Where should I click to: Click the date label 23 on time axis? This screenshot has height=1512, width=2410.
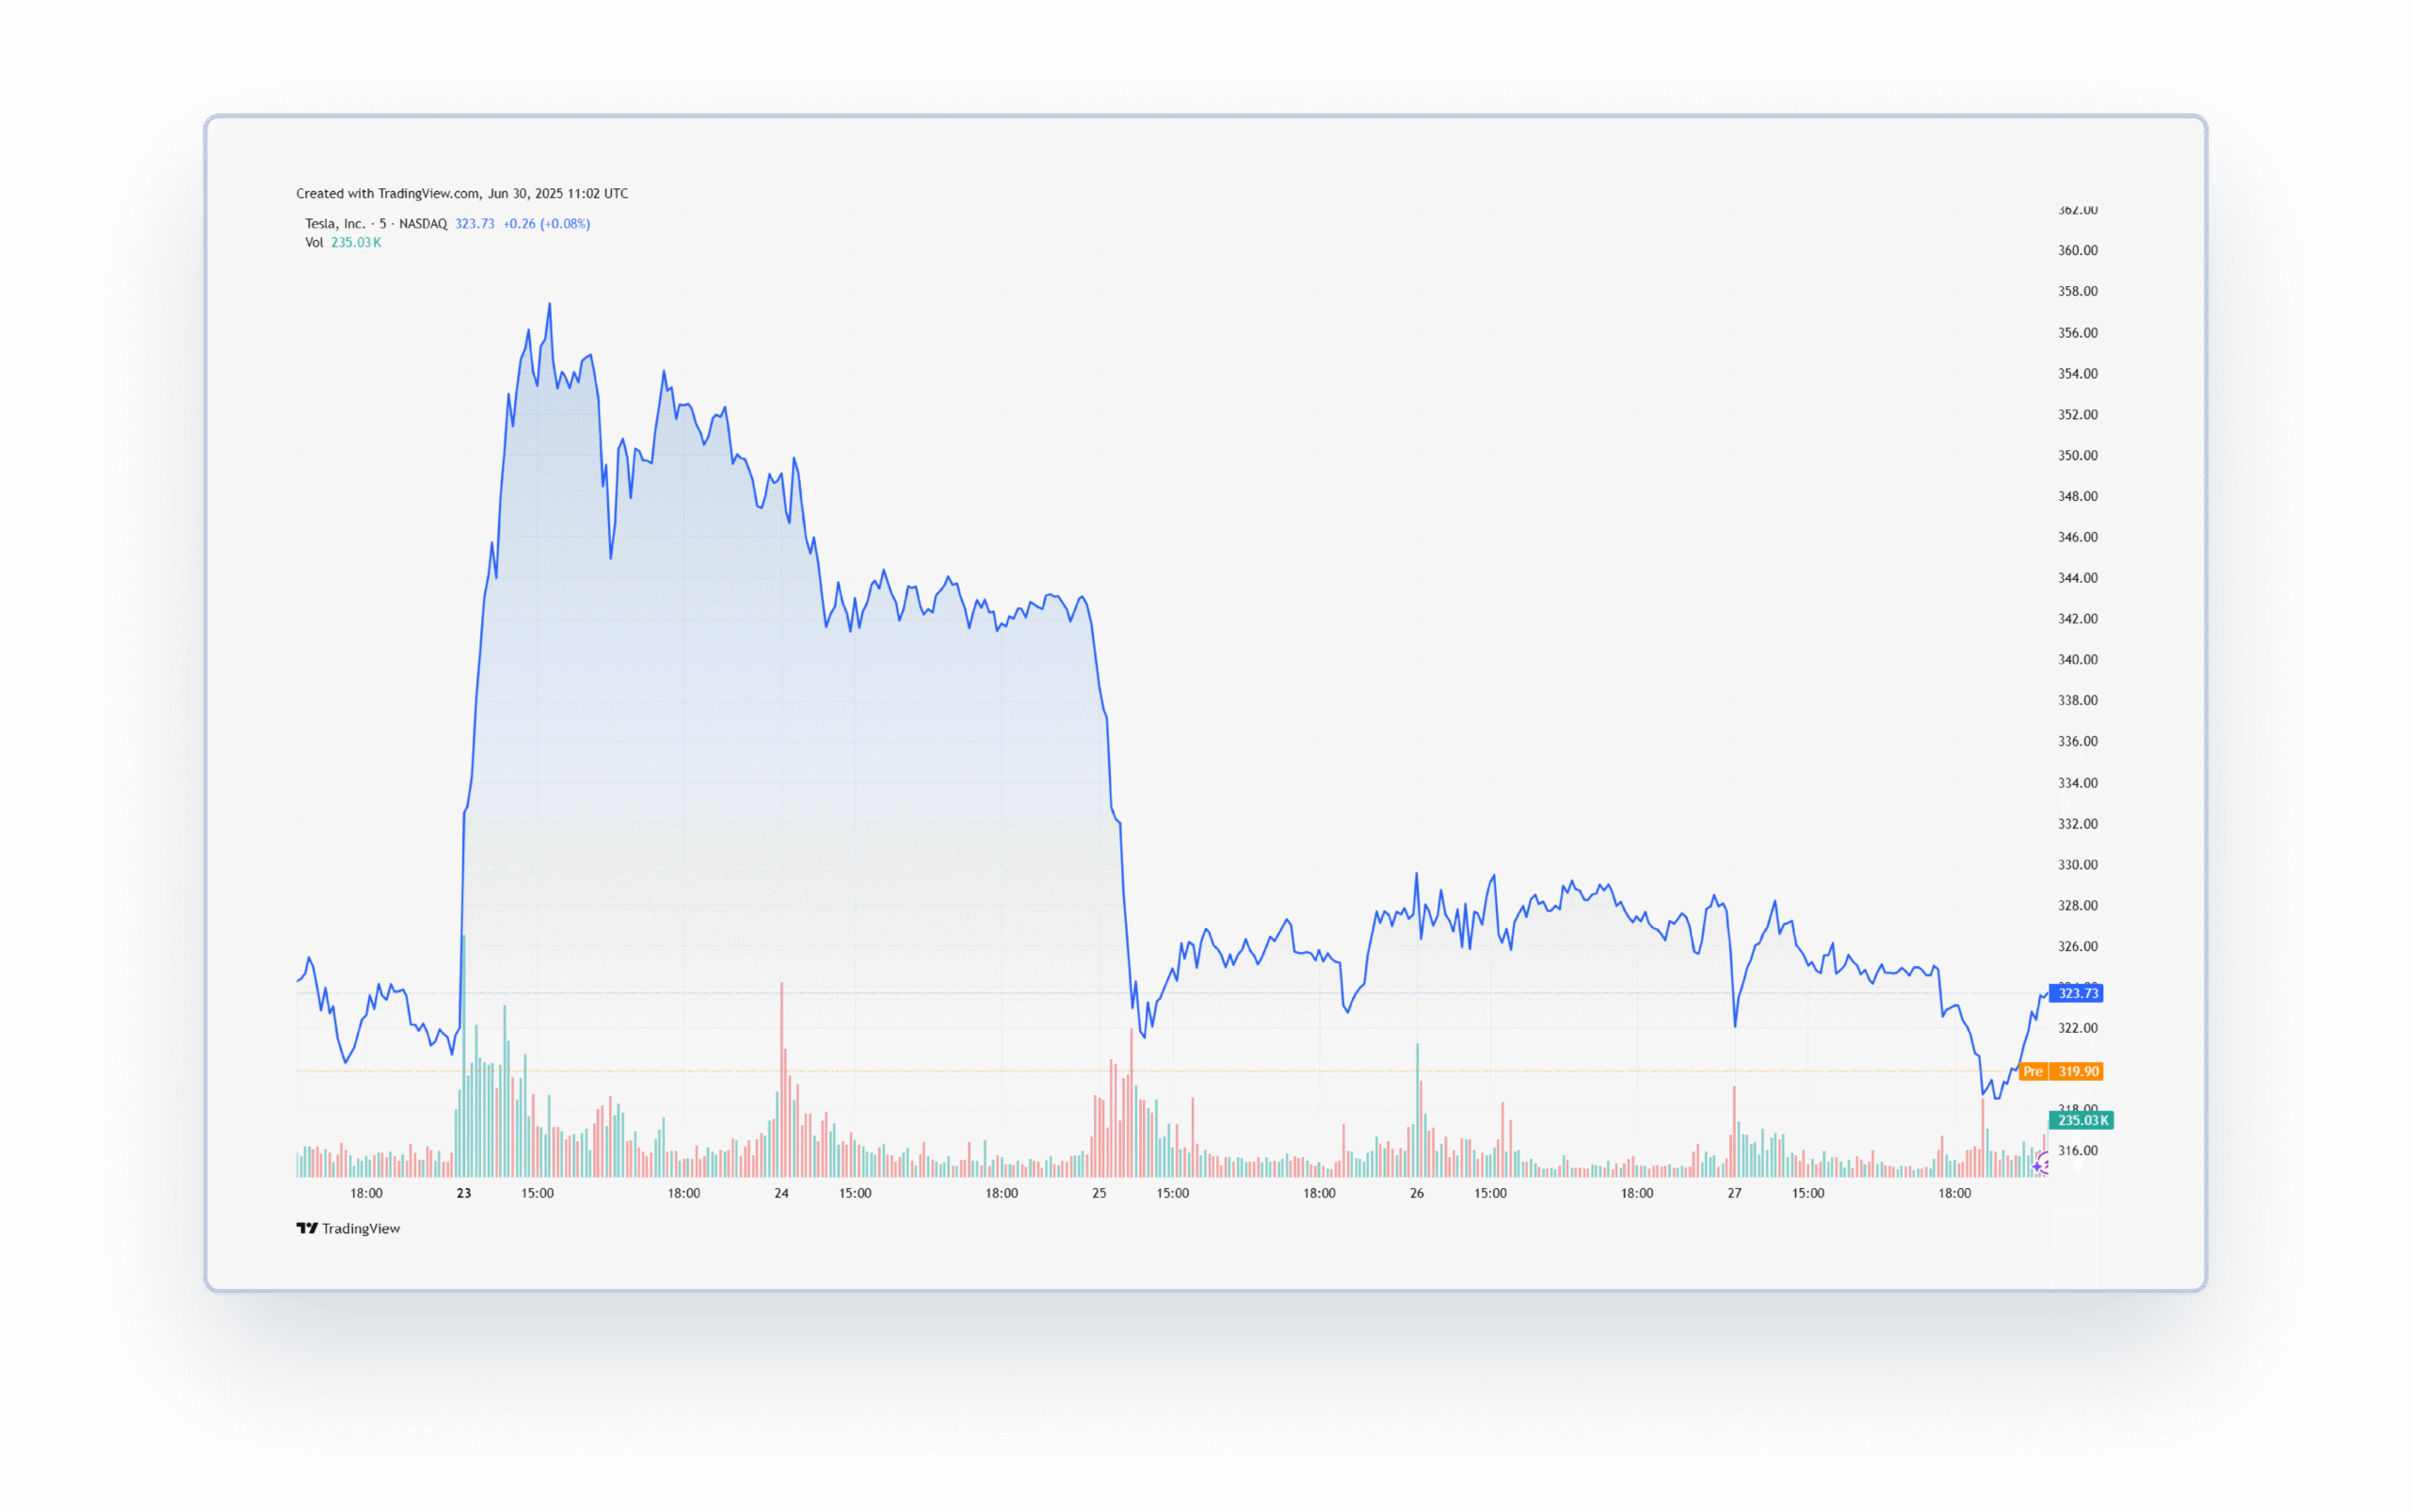(464, 1193)
